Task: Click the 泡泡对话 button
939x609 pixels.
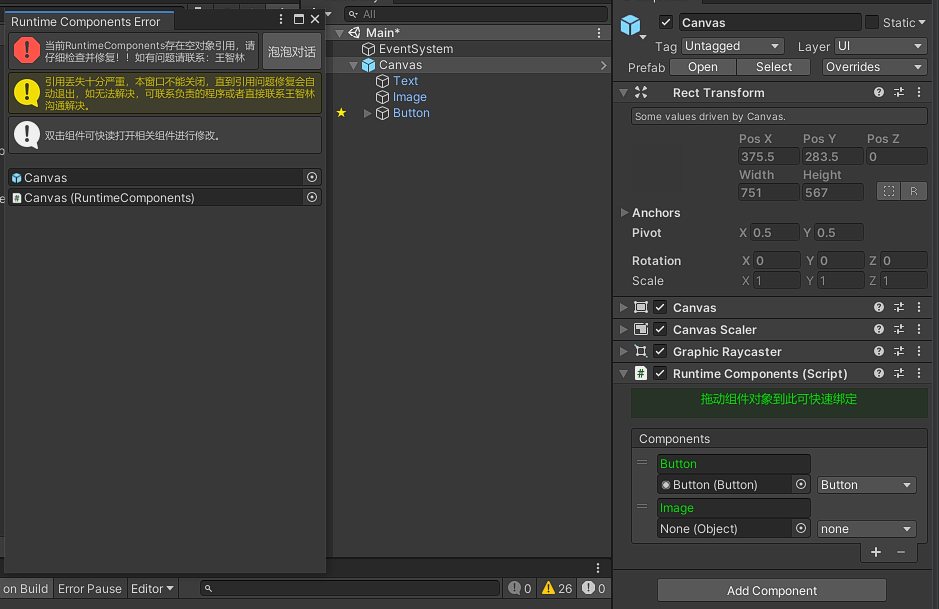Action: click(292, 51)
